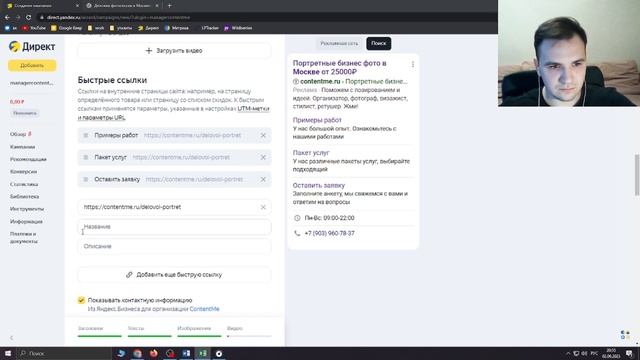Jump to Видео progress section

pyautogui.click(x=249, y=331)
